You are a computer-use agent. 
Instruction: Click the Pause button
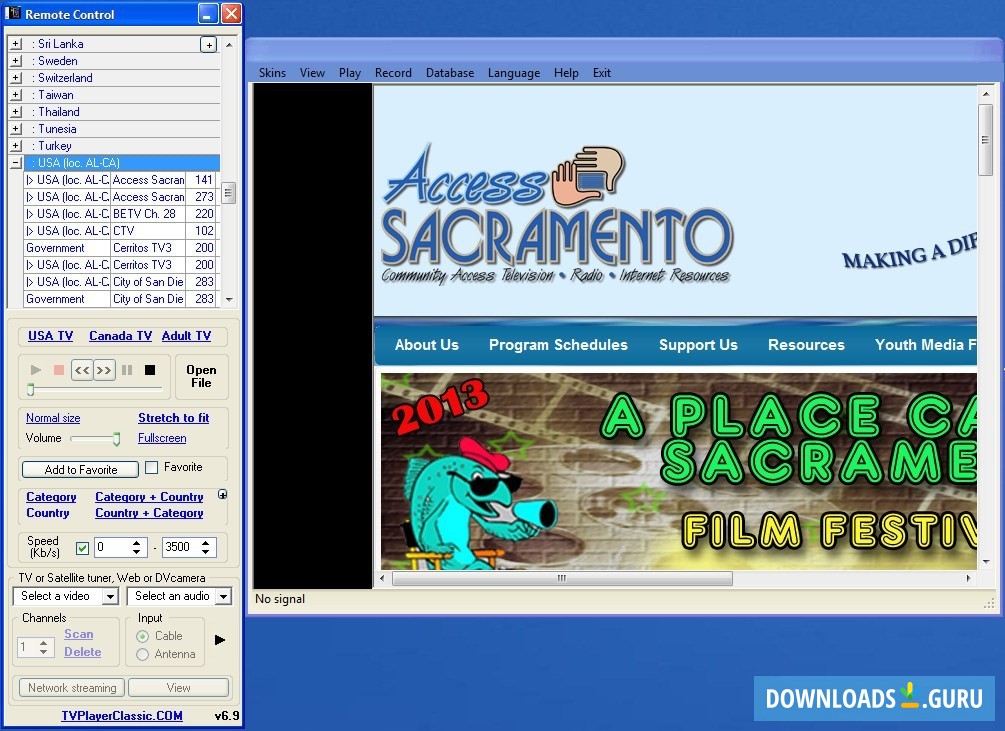click(127, 370)
